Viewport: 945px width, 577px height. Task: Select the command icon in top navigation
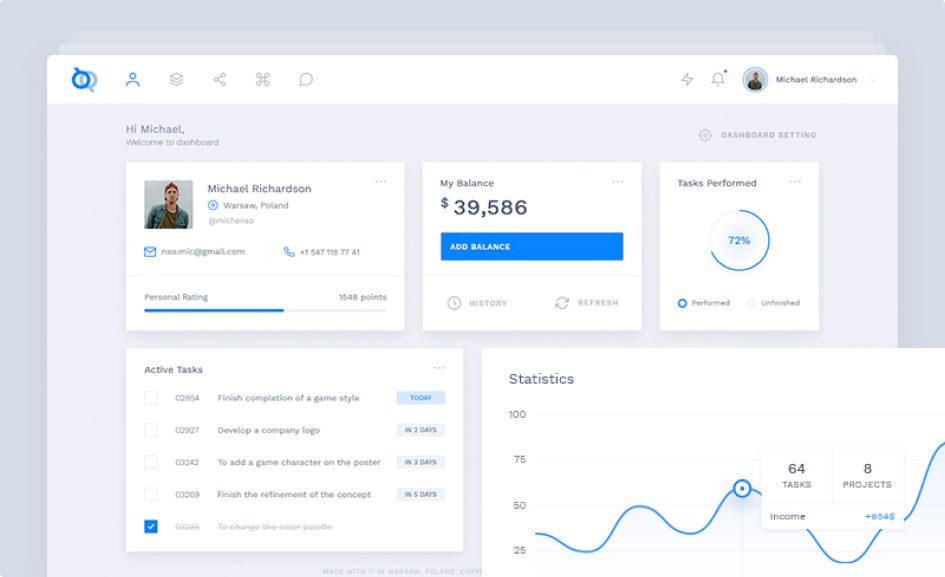click(x=263, y=80)
